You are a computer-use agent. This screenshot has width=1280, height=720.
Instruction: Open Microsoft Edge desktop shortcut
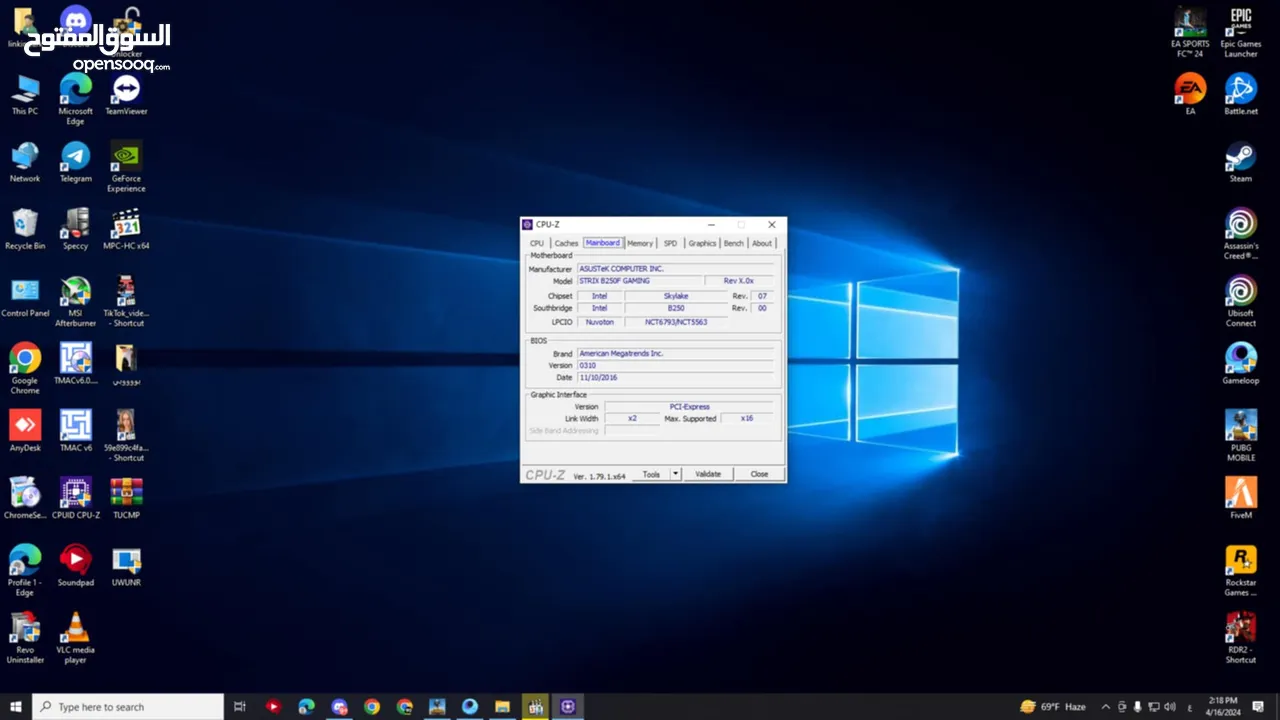point(75,100)
